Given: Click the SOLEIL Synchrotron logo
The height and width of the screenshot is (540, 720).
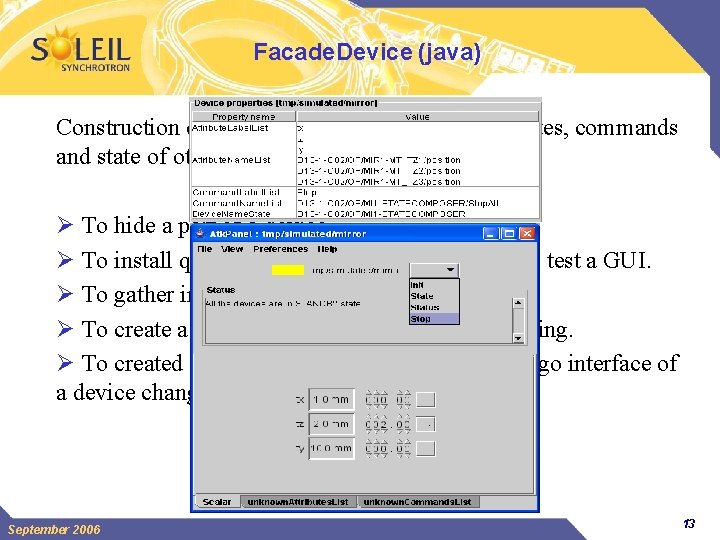Looking at the screenshot, I should [81, 50].
